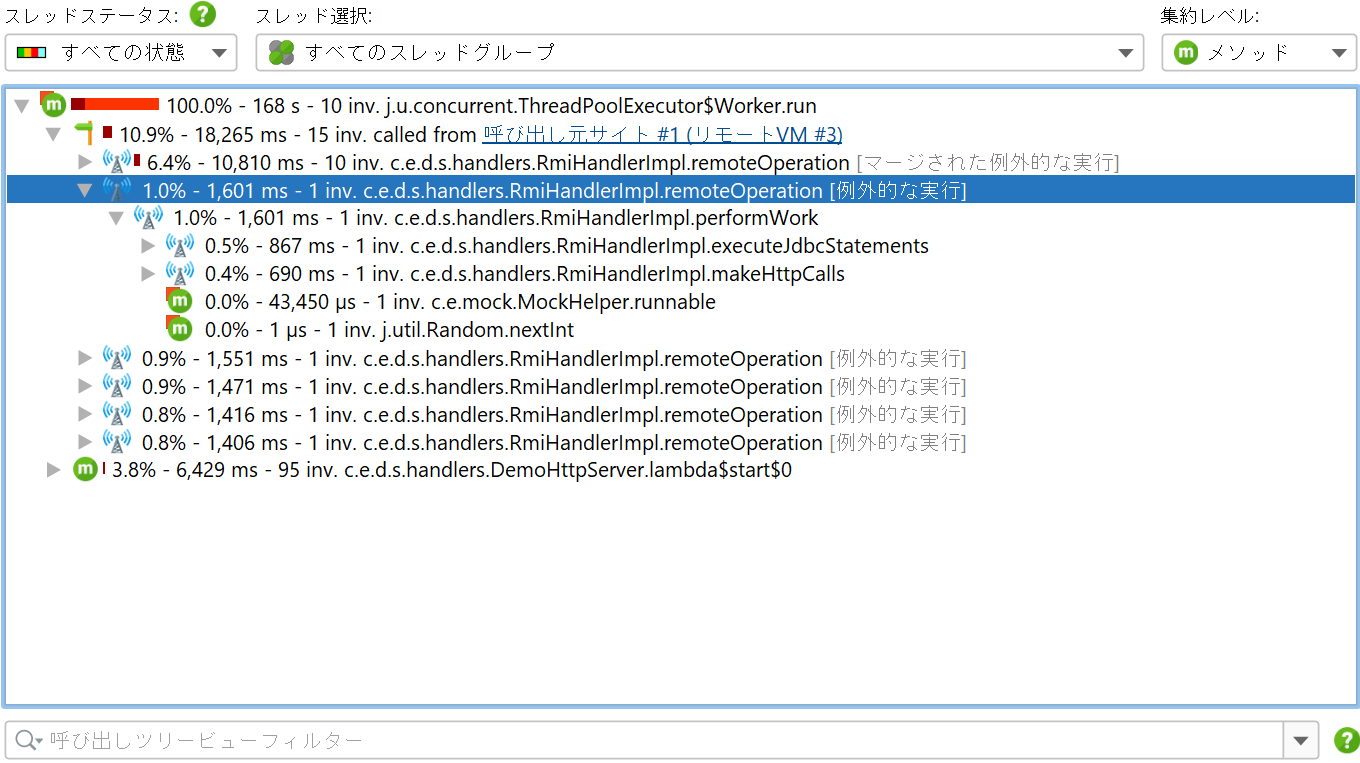Collapse the 1.0% performWork node
1360x763 pixels.
point(117,218)
